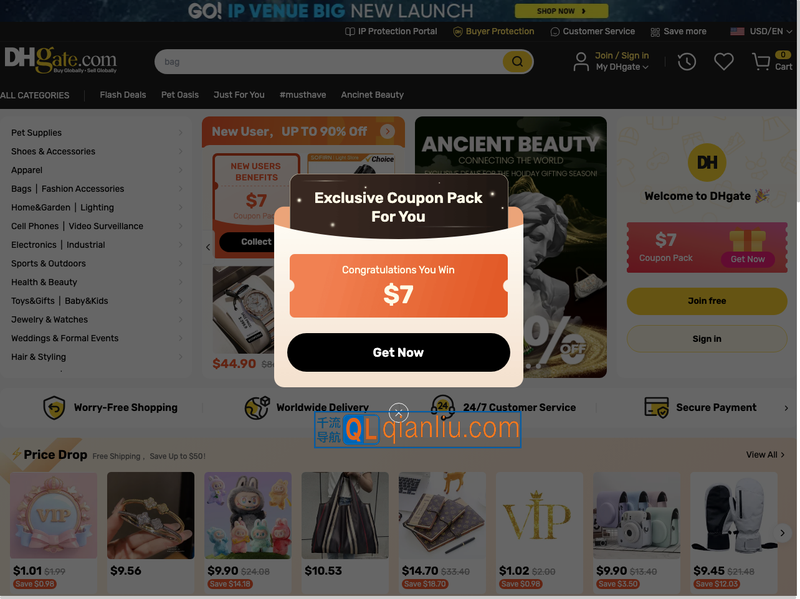Click the Buyer Protection shield icon
This screenshot has width=800, height=599.
click(458, 32)
